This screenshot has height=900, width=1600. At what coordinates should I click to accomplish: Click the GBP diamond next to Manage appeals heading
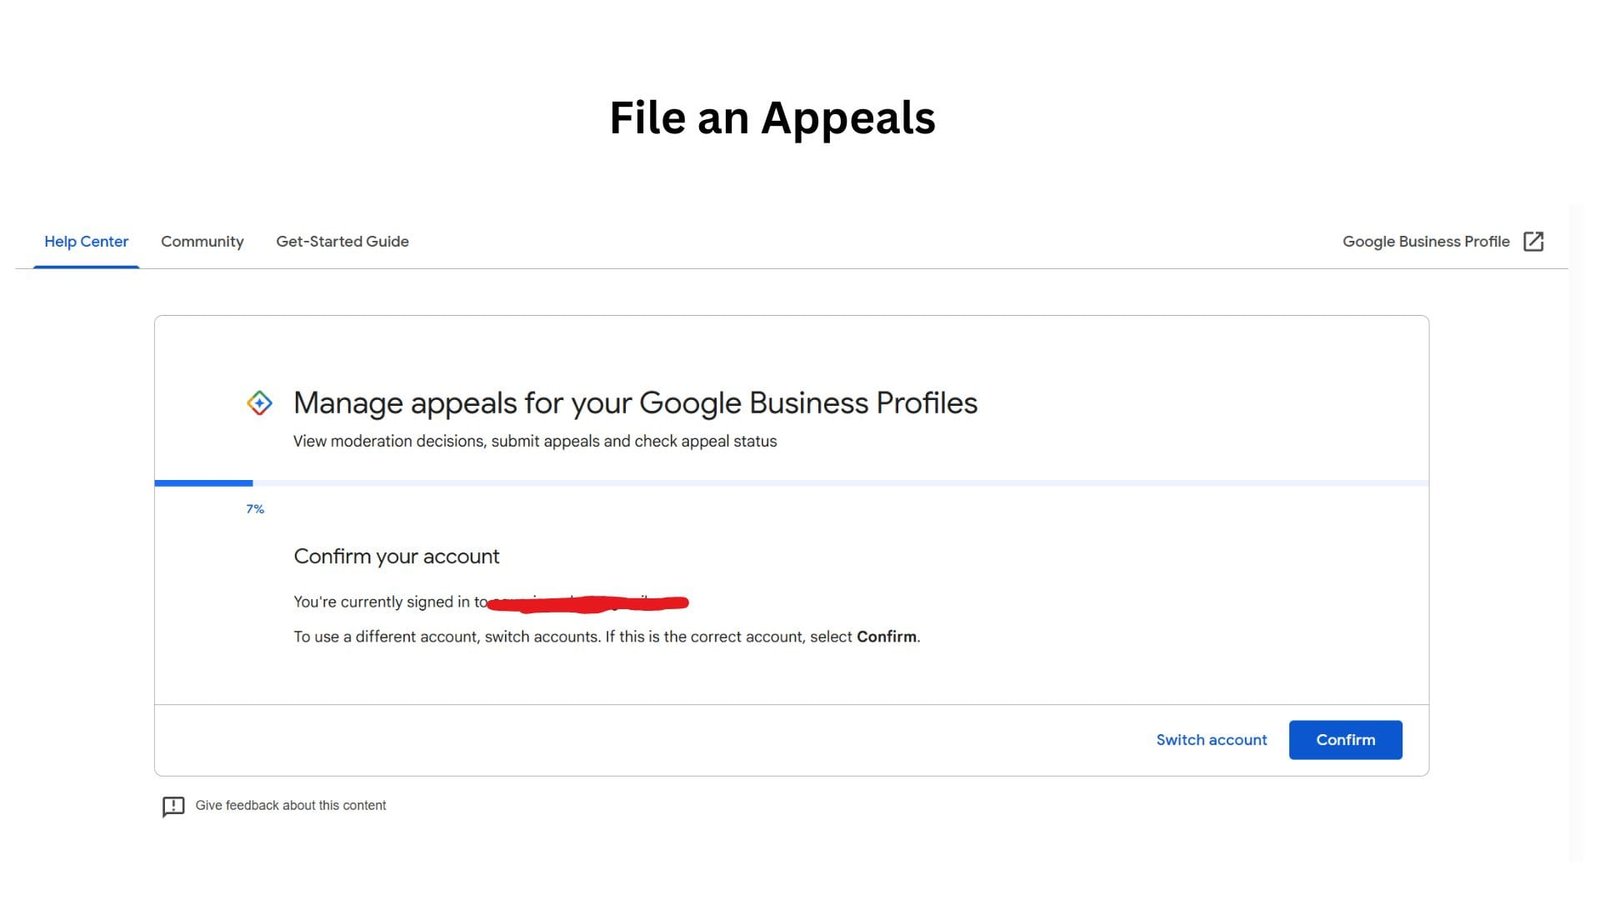[258, 402]
